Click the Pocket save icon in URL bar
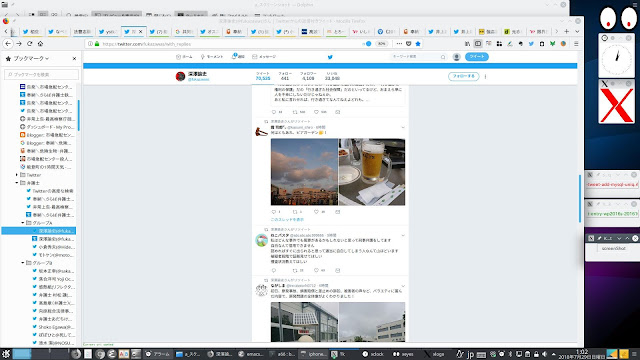Image resolution: width=640 pixels, height=360 pixels. click(x=409, y=44)
